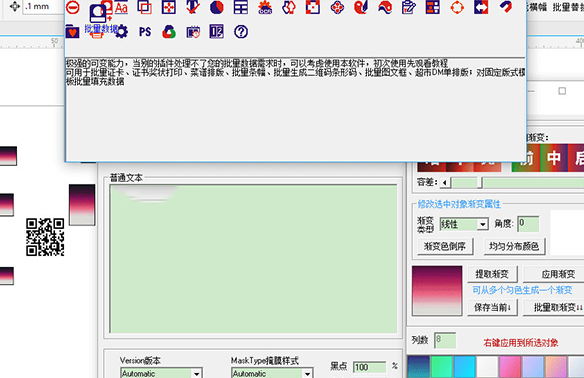584x378 pixels.
Task: Click the gear settings icon
Action: pyautogui.click(x=121, y=32)
